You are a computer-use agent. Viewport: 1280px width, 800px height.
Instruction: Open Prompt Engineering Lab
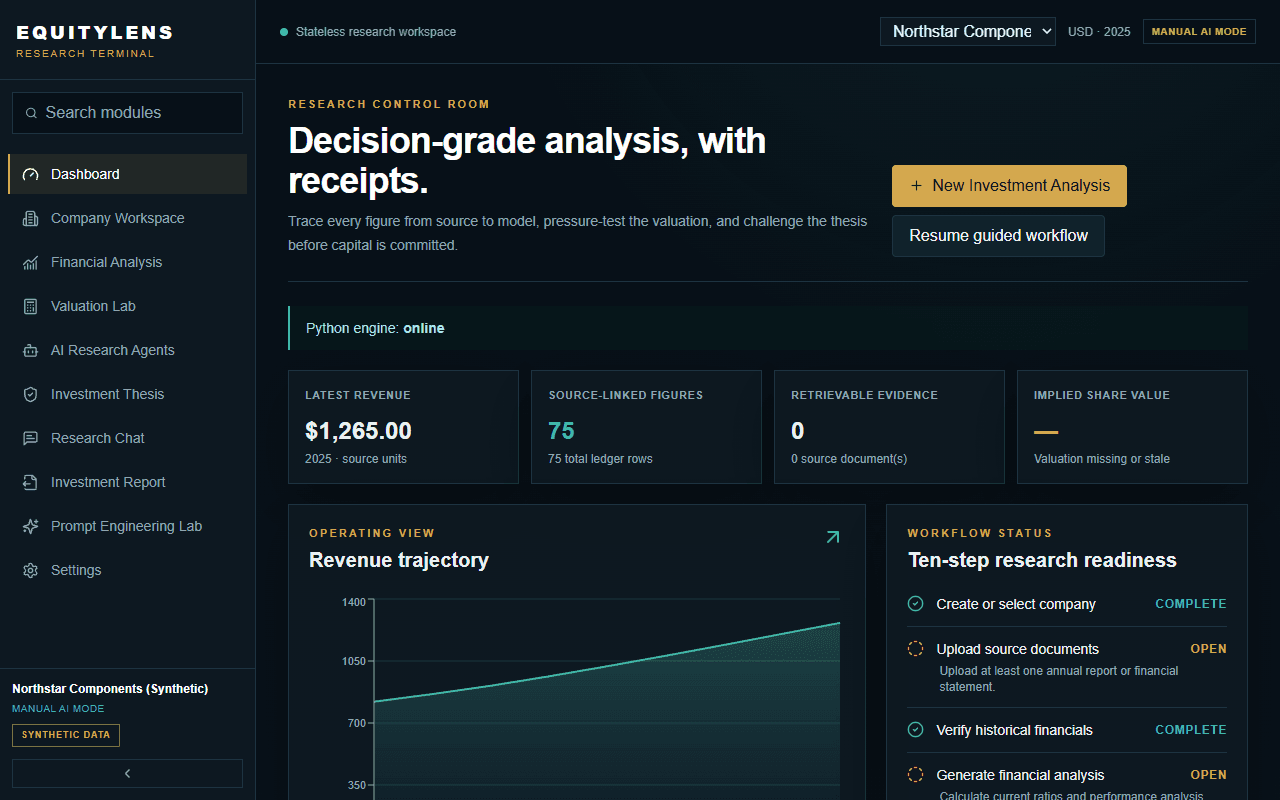[x=127, y=526]
